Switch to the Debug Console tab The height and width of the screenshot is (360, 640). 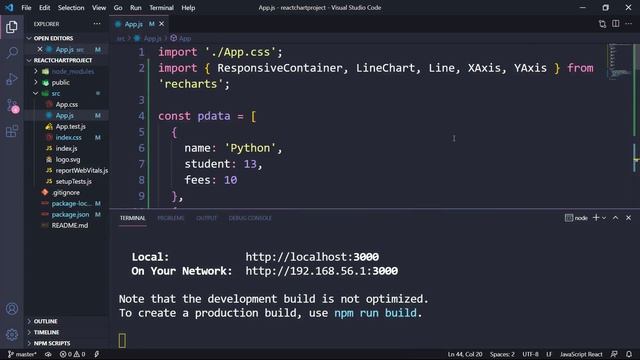click(250, 218)
